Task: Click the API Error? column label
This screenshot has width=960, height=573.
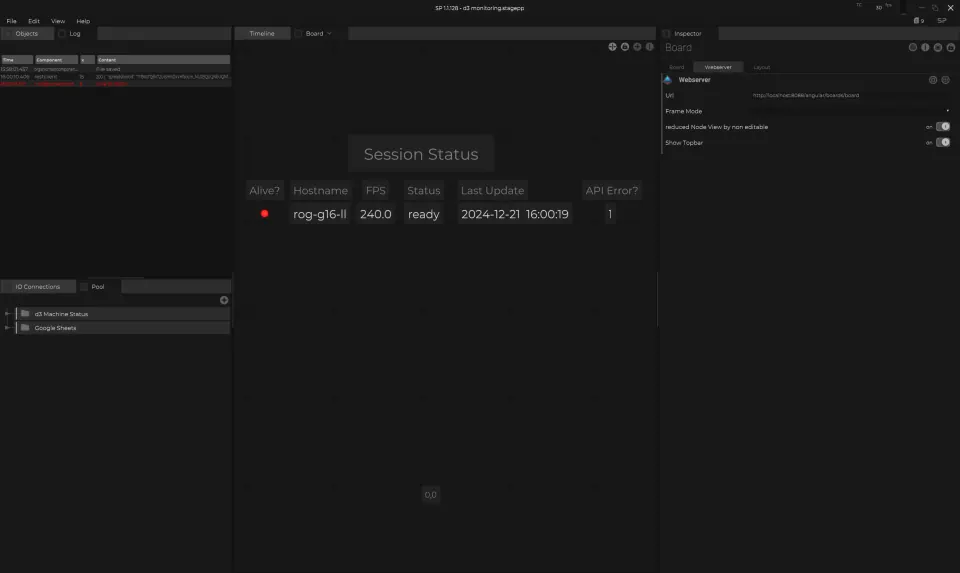Action: (612, 190)
